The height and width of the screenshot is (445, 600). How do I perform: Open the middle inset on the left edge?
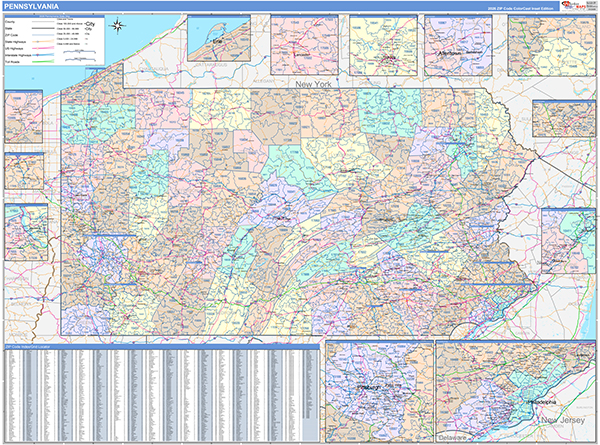click(24, 171)
